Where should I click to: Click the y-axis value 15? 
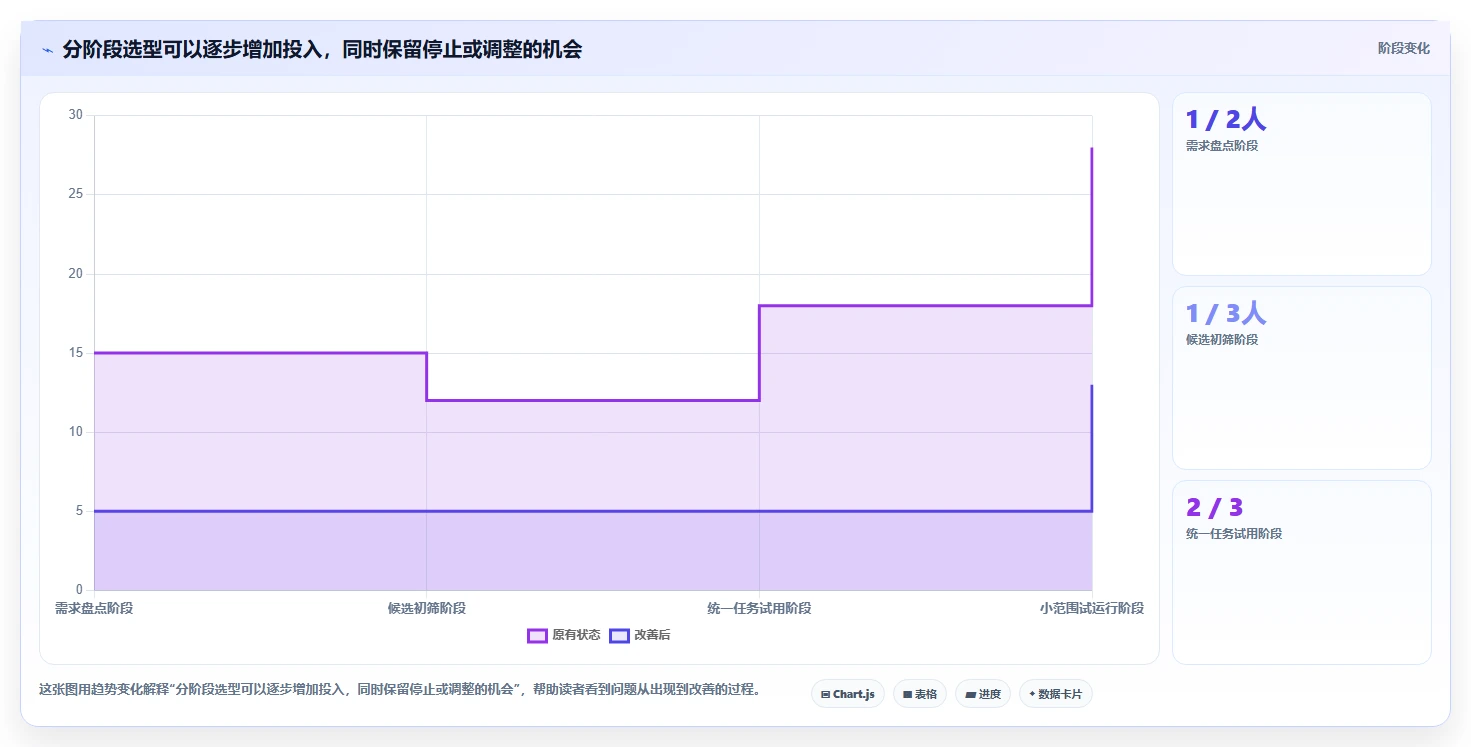(76, 353)
